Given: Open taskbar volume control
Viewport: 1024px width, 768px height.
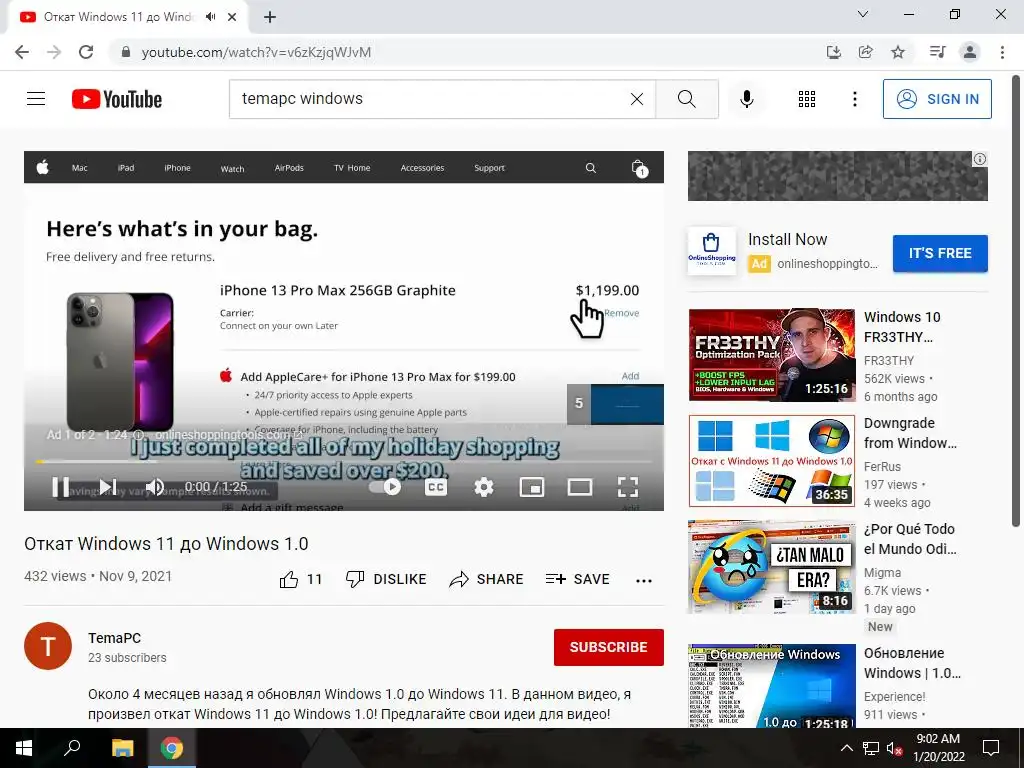Looking at the screenshot, I should tap(894, 748).
